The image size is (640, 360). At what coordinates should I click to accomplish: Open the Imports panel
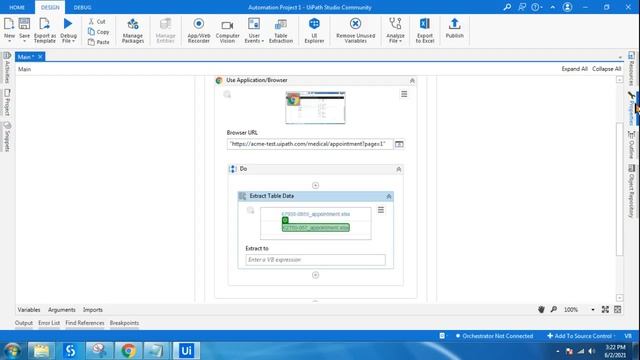pos(93,310)
